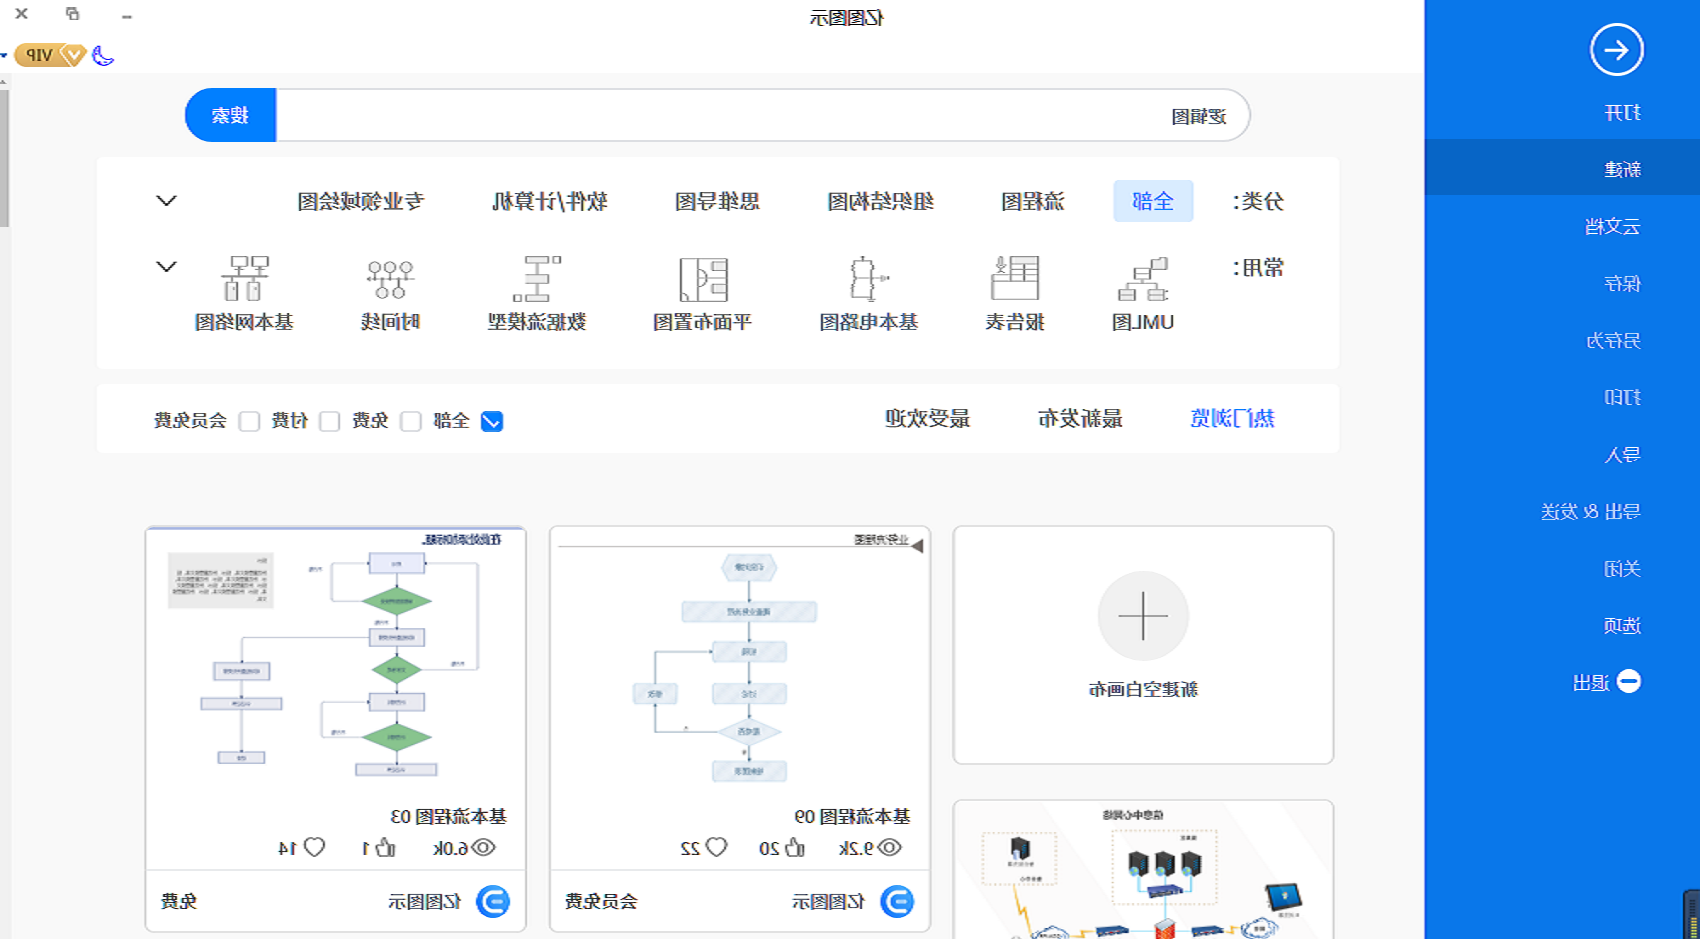Select the 流程图 category

[1033, 201]
